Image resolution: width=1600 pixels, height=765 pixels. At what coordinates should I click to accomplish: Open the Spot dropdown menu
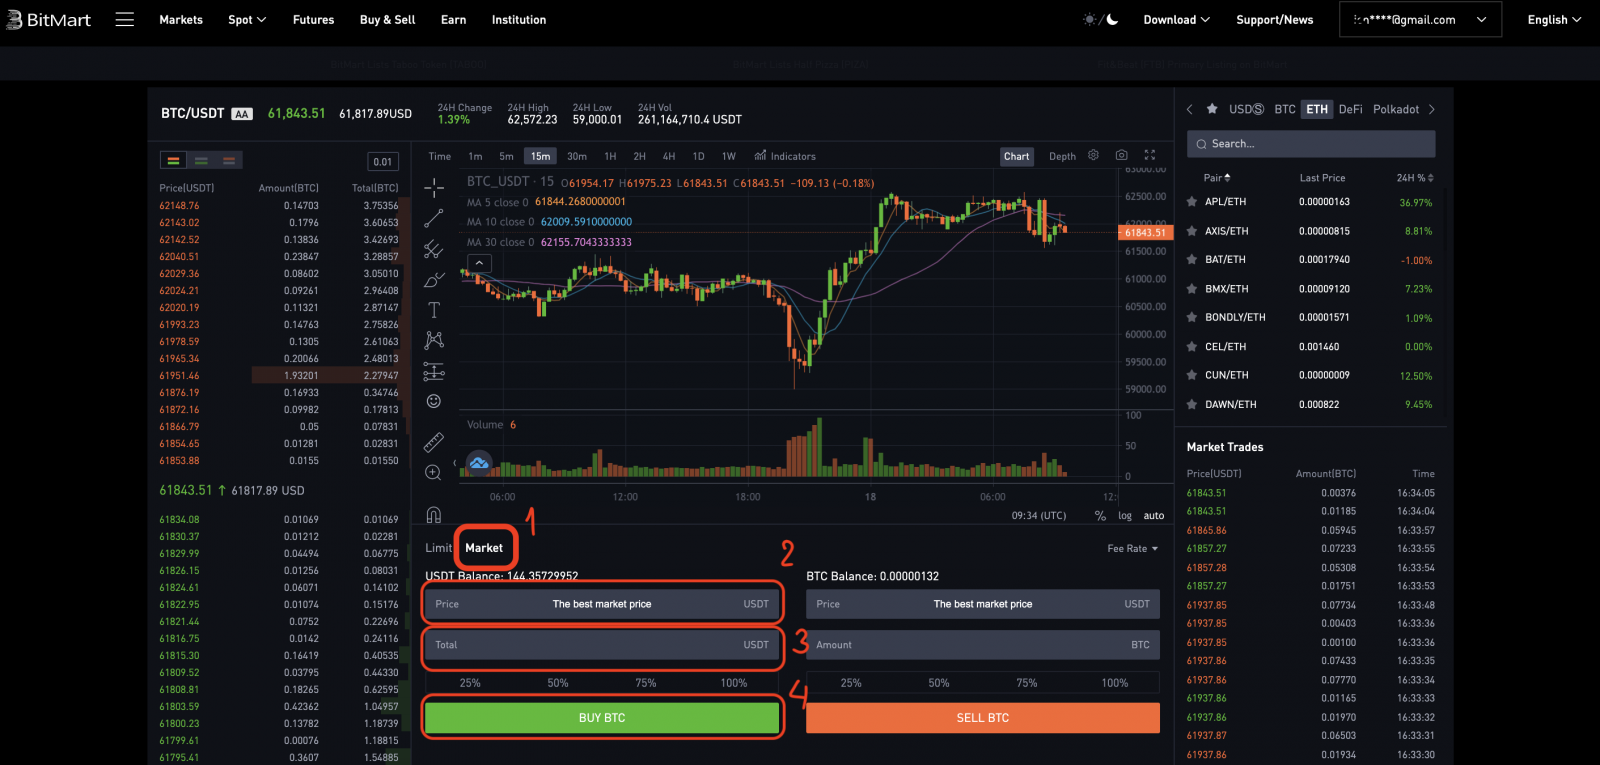tap(247, 20)
